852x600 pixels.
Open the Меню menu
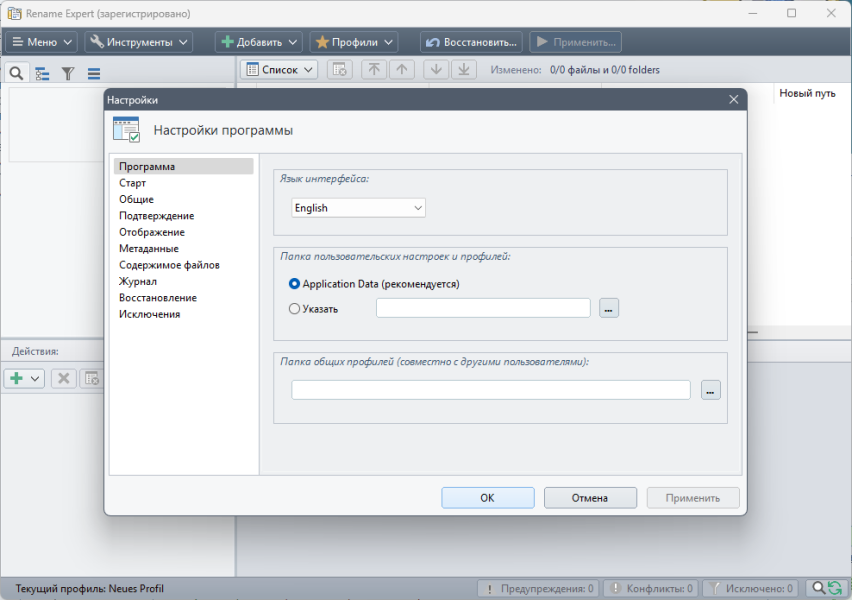[x=41, y=42]
